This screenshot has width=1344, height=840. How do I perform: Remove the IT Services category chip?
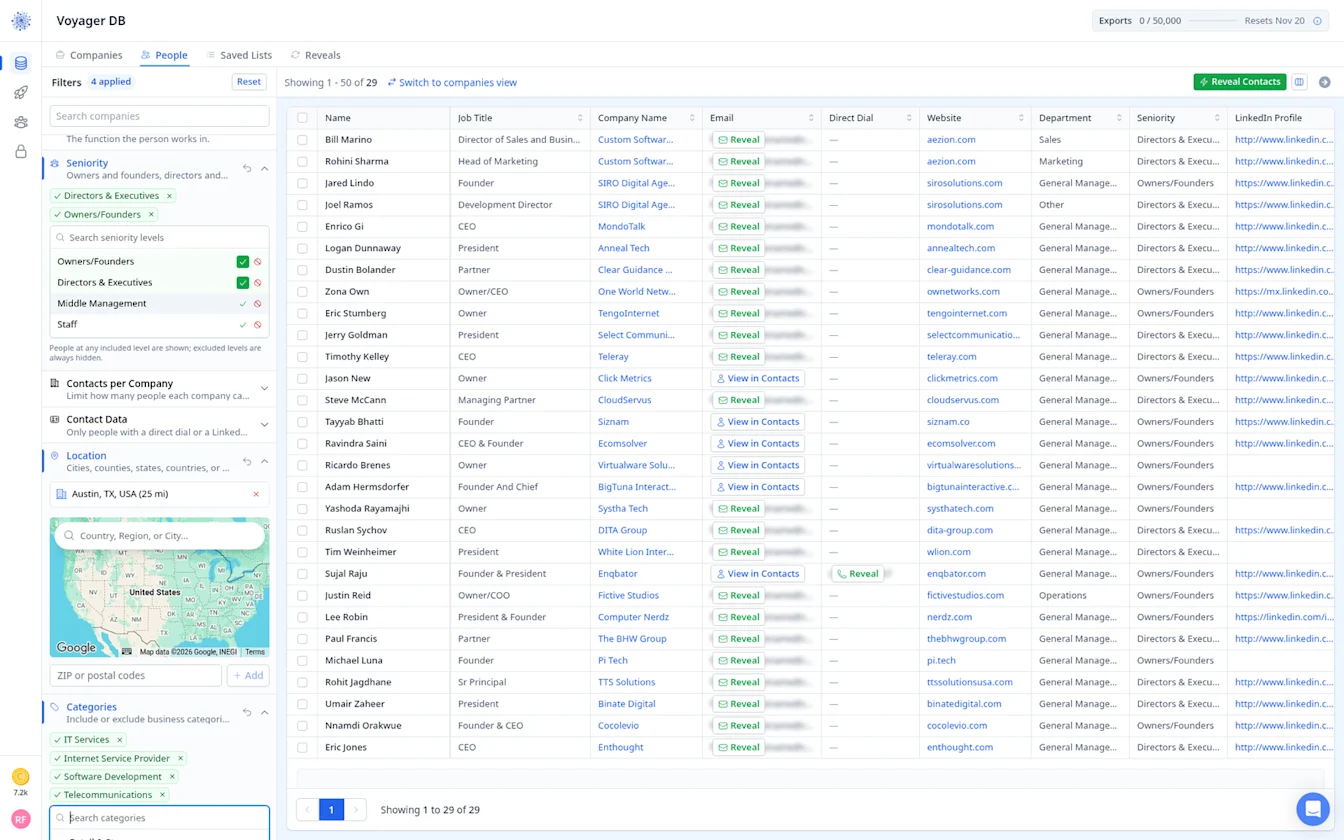(120, 740)
